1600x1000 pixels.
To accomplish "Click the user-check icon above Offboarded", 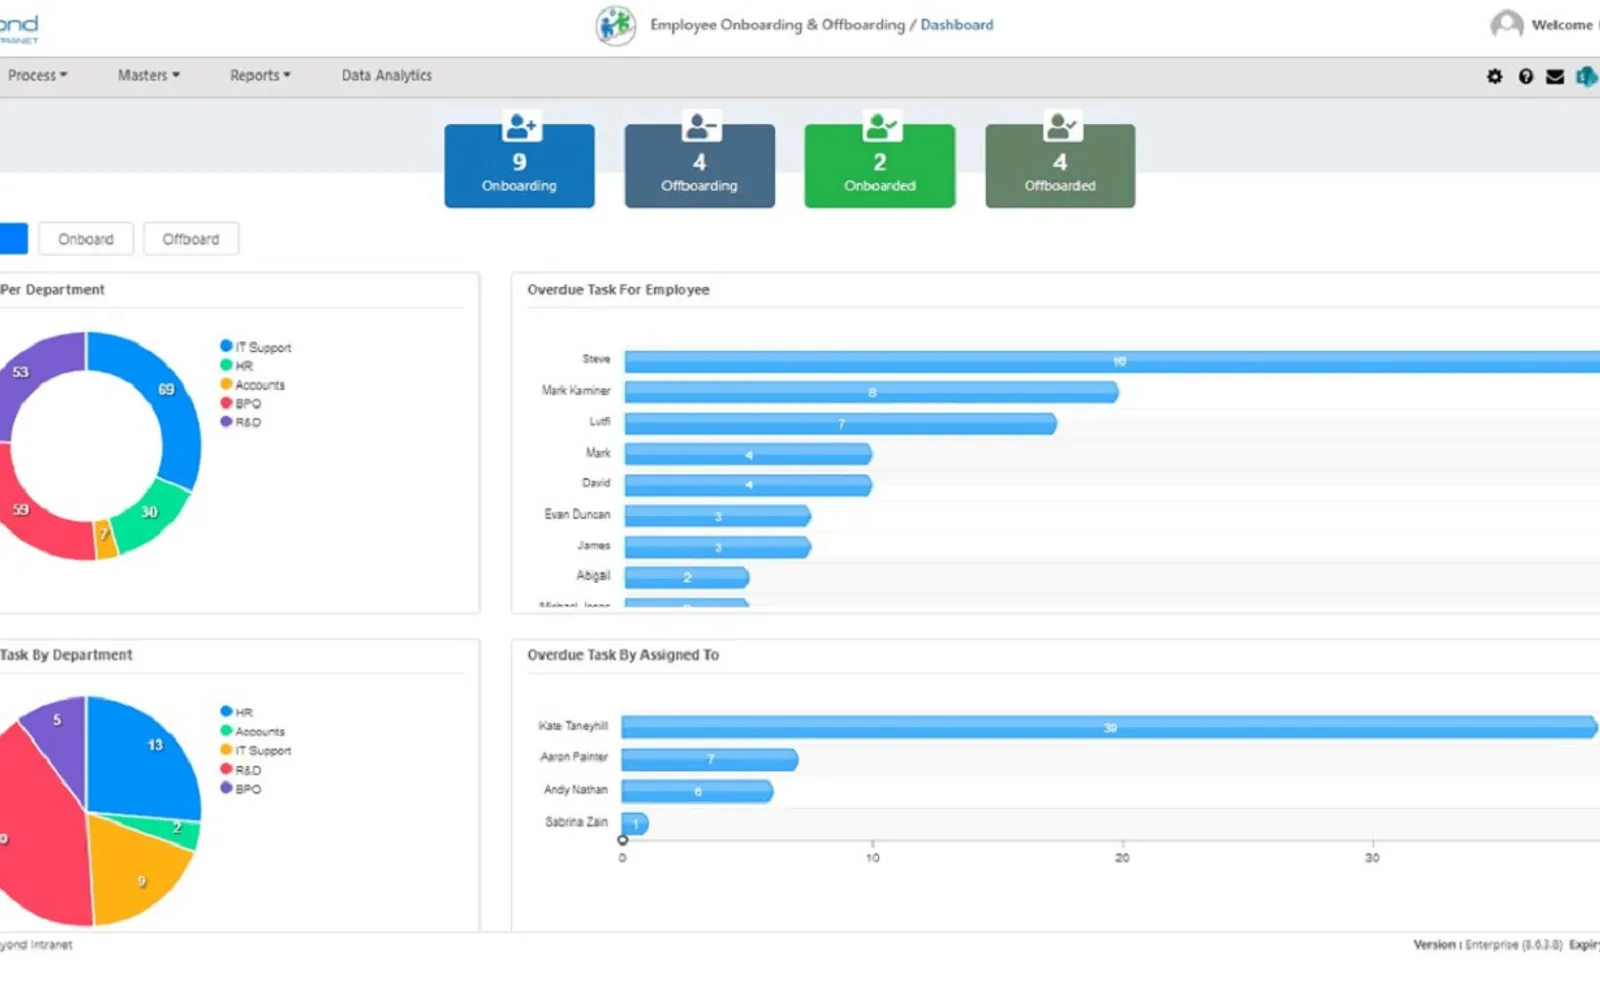I will [x=1061, y=126].
